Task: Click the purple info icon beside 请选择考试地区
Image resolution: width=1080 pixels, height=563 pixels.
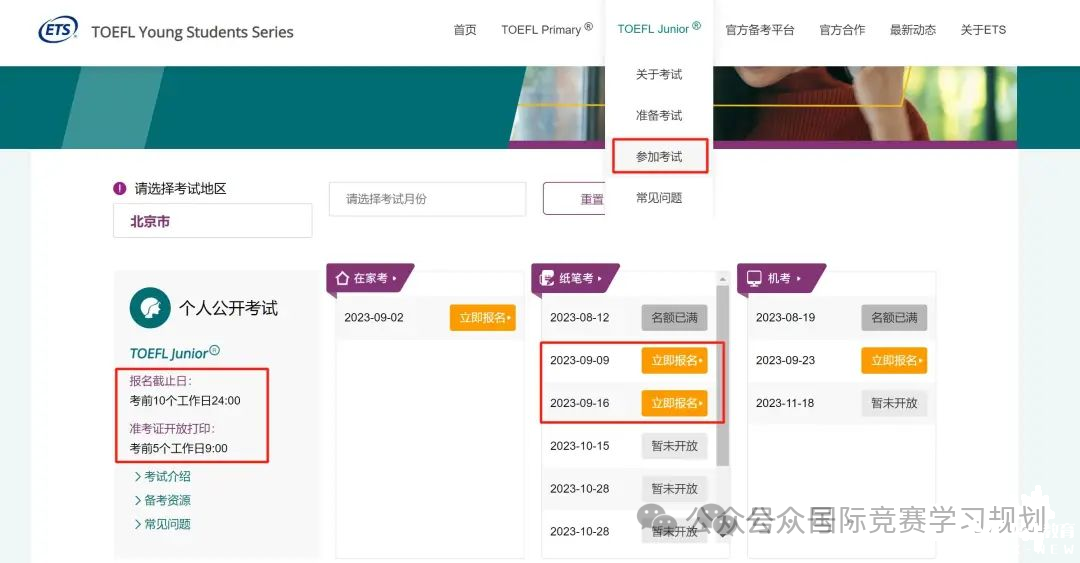Action: [x=119, y=188]
